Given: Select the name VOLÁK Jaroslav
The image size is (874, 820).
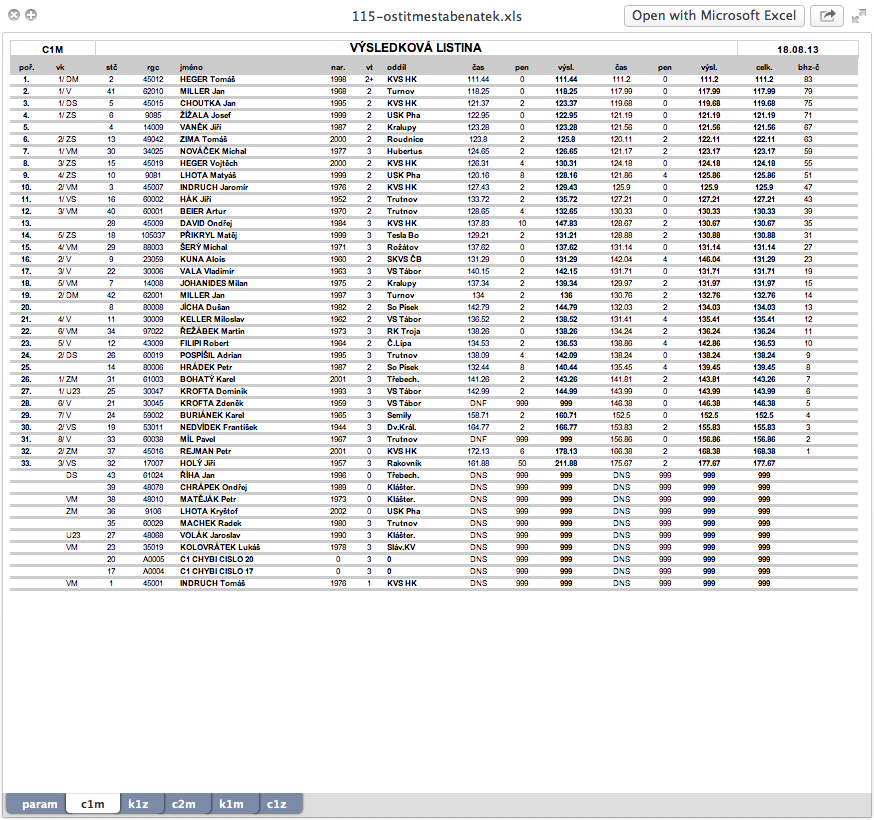Looking at the screenshot, I should point(210,535).
